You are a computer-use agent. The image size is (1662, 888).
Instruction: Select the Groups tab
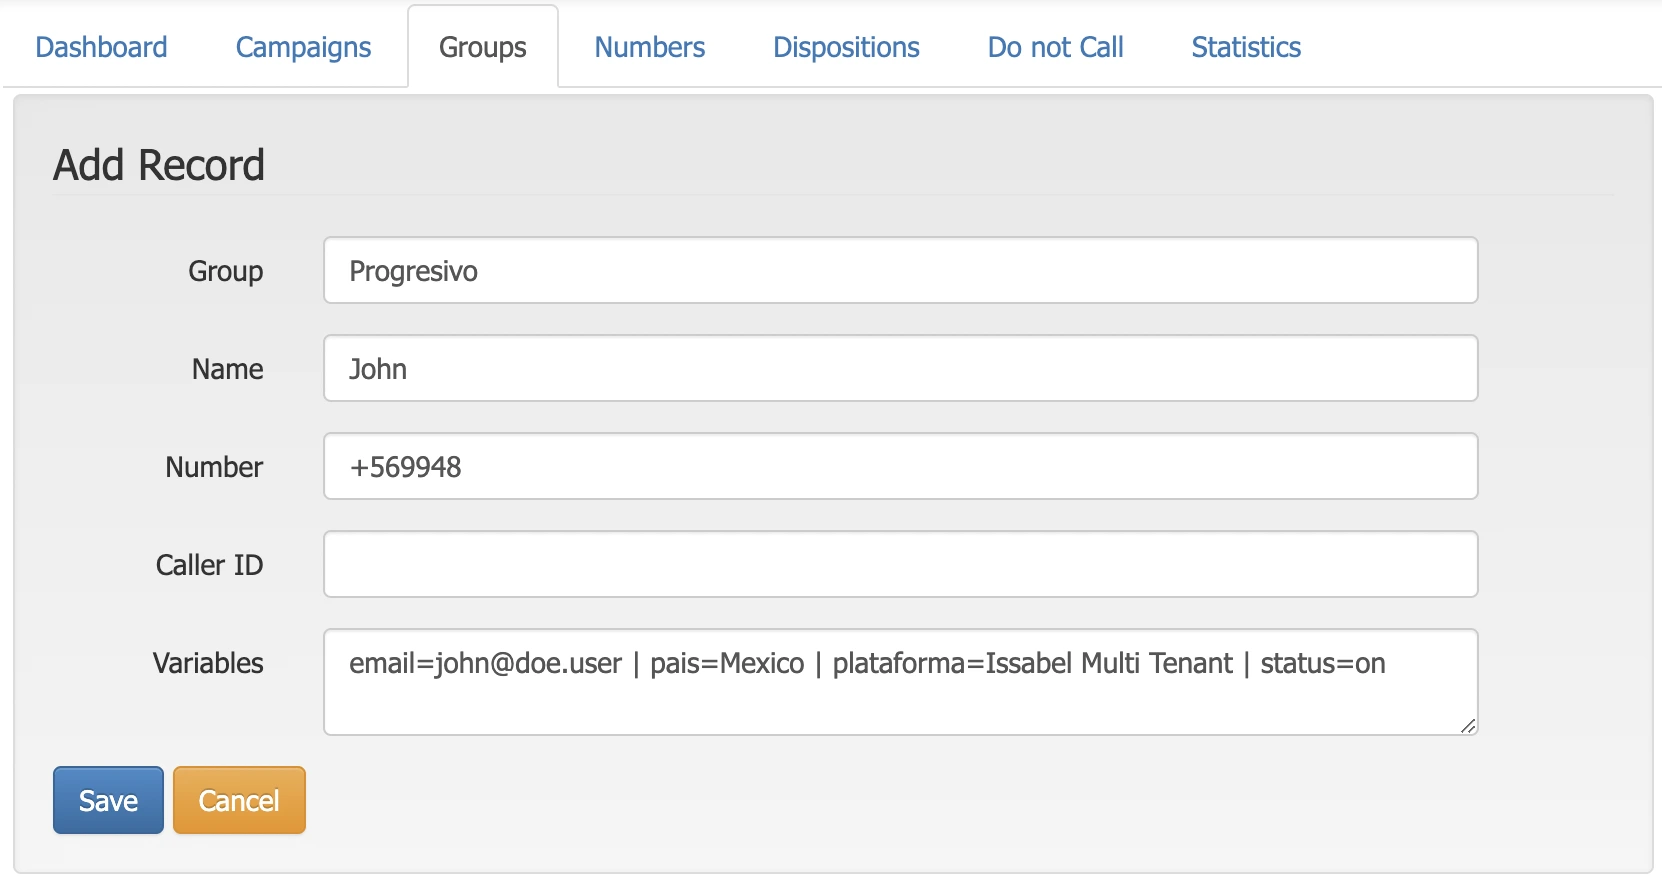coord(482,47)
